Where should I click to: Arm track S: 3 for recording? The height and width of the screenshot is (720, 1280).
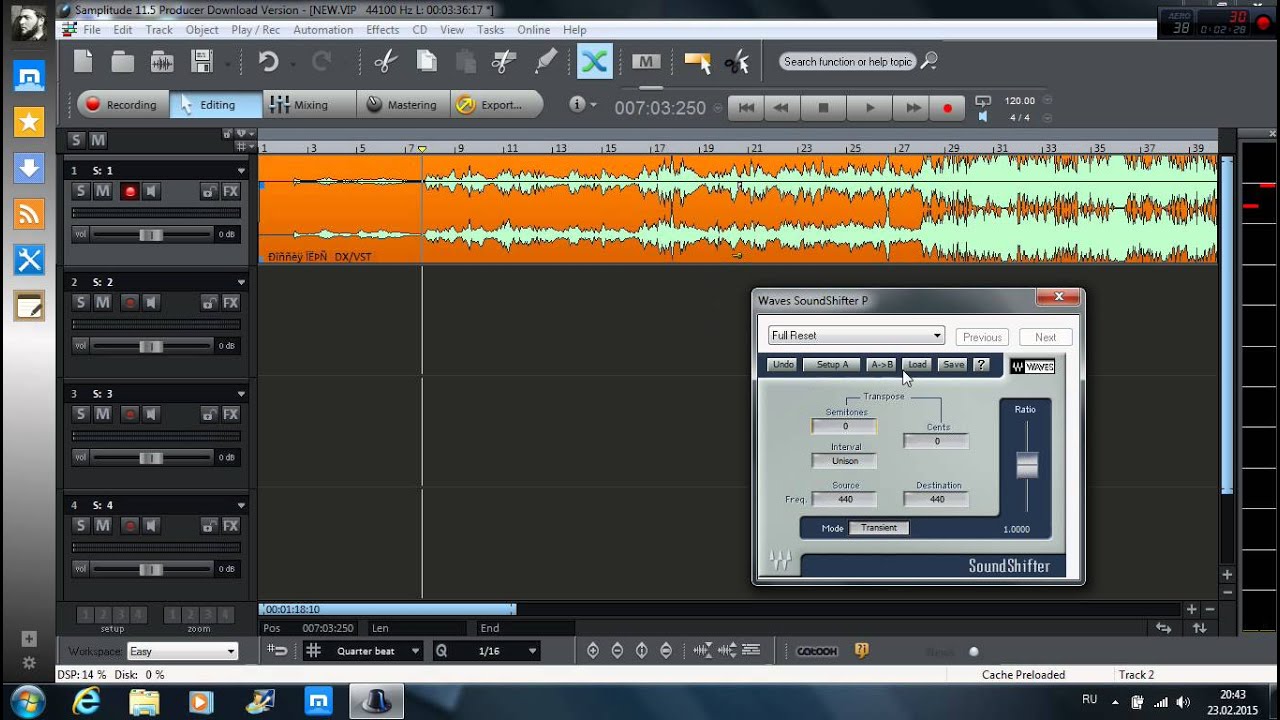point(129,414)
